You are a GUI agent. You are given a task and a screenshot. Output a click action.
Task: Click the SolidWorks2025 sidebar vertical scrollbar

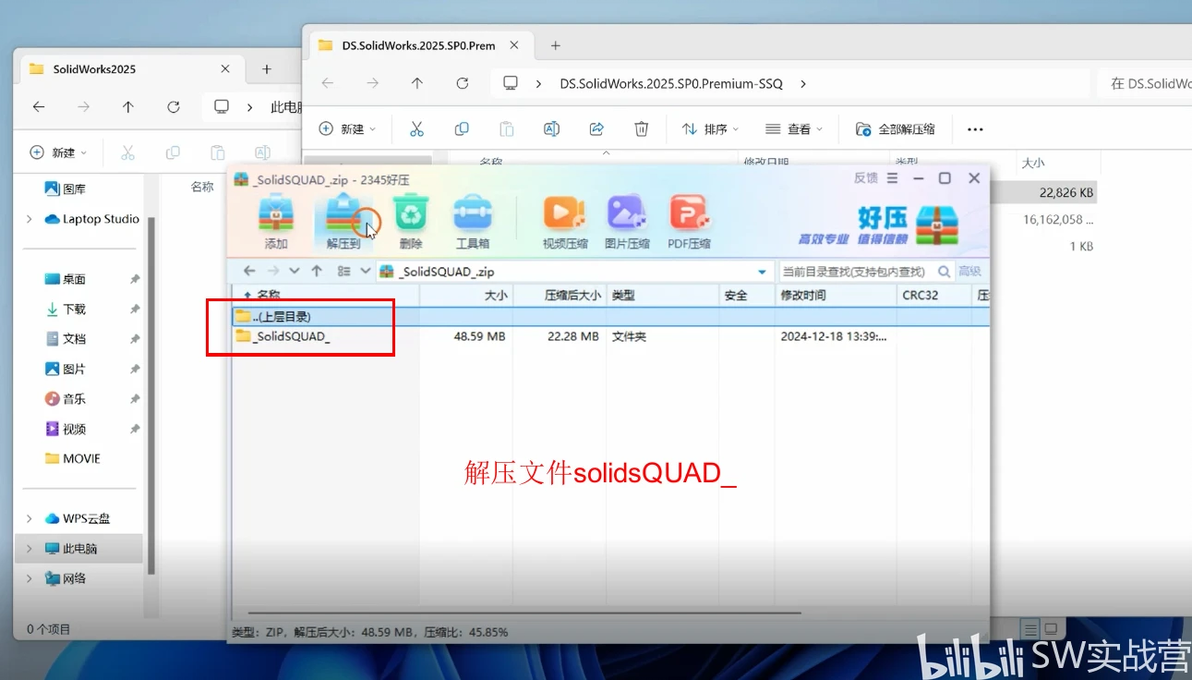point(151,396)
